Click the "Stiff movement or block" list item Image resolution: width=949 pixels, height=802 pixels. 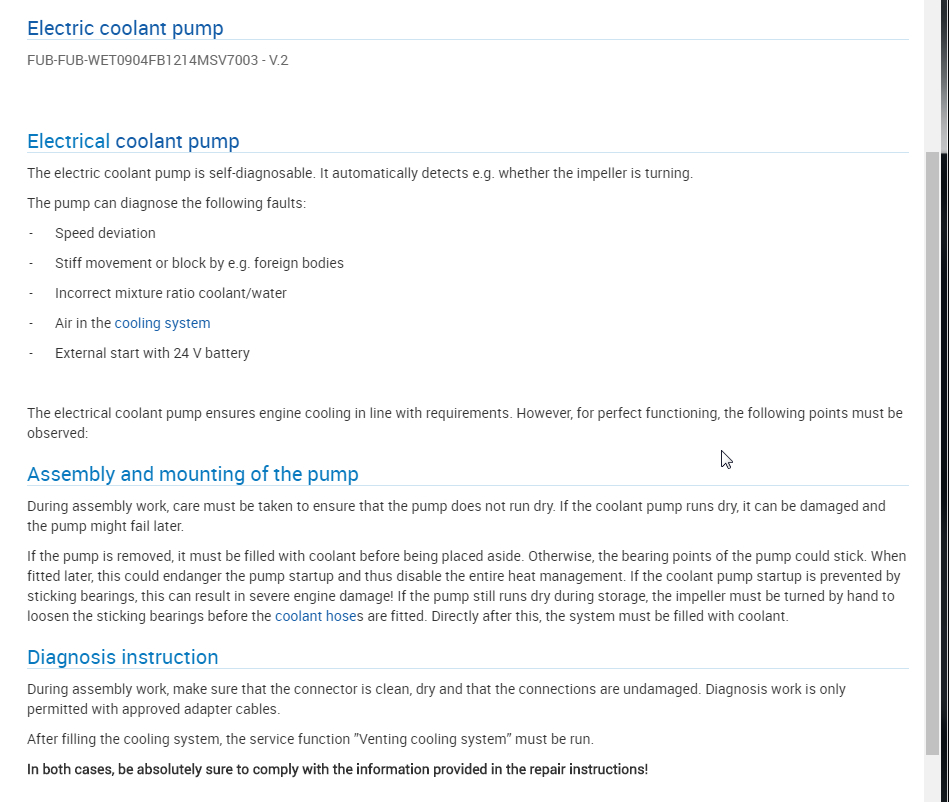[199, 263]
